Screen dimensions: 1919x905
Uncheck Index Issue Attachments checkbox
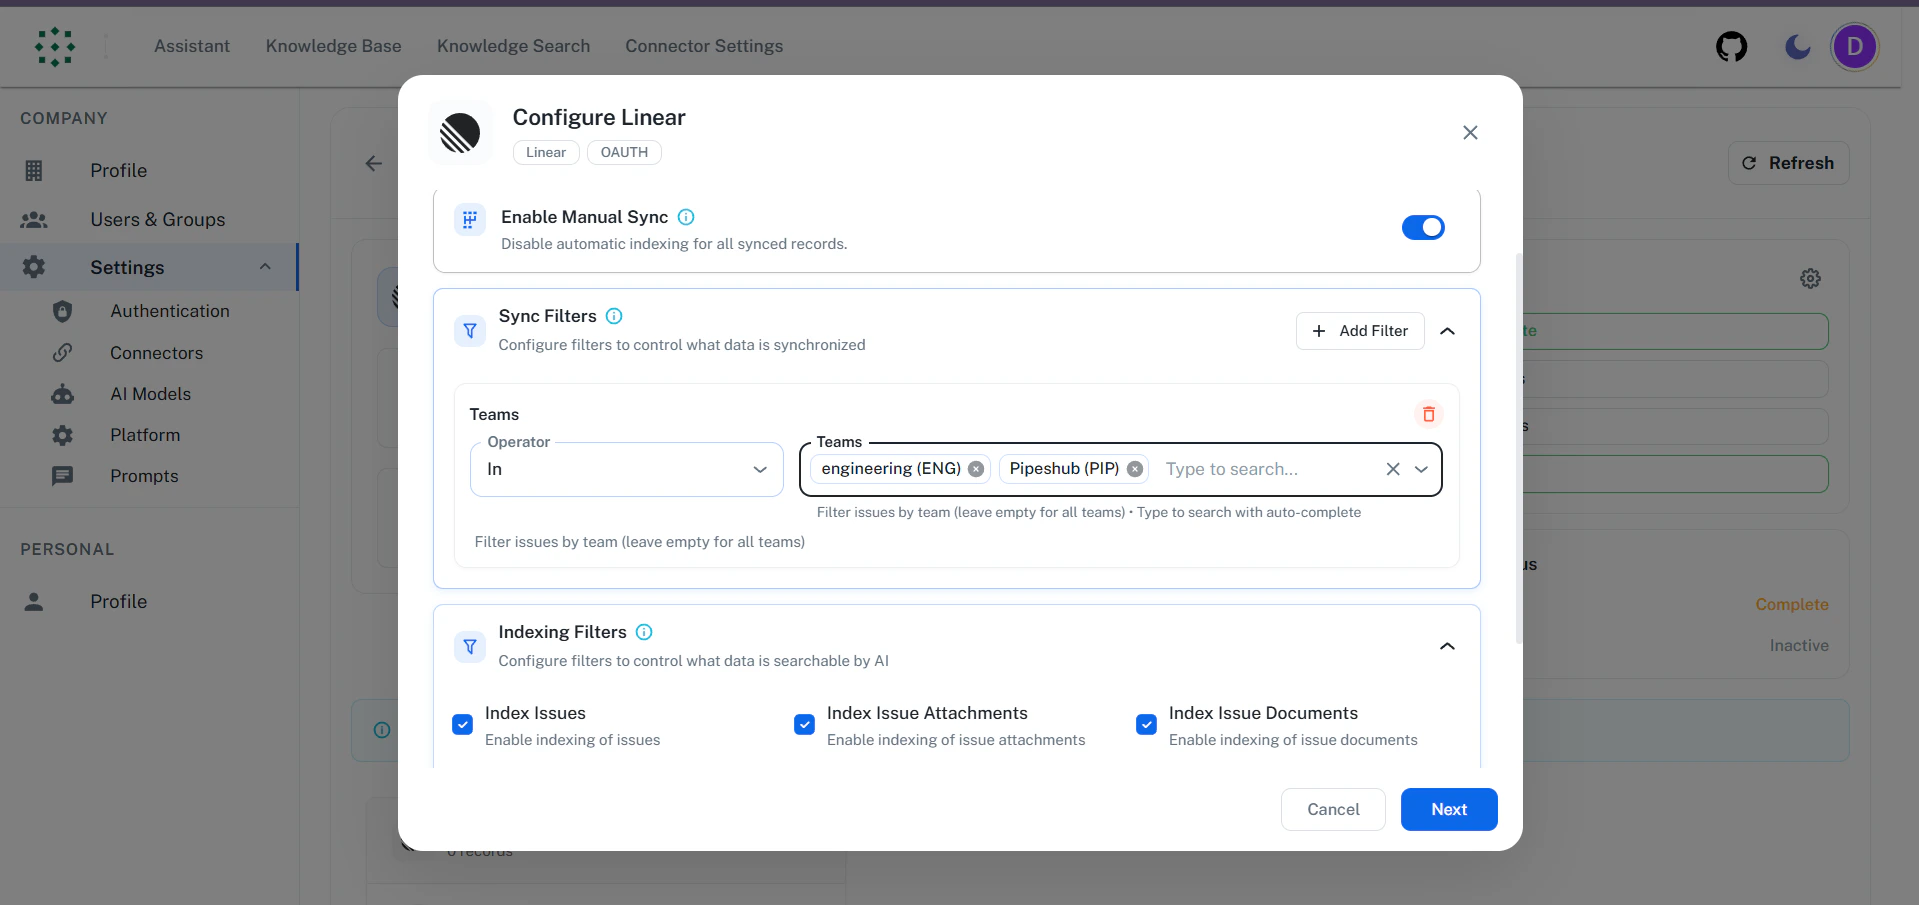click(804, 724)
